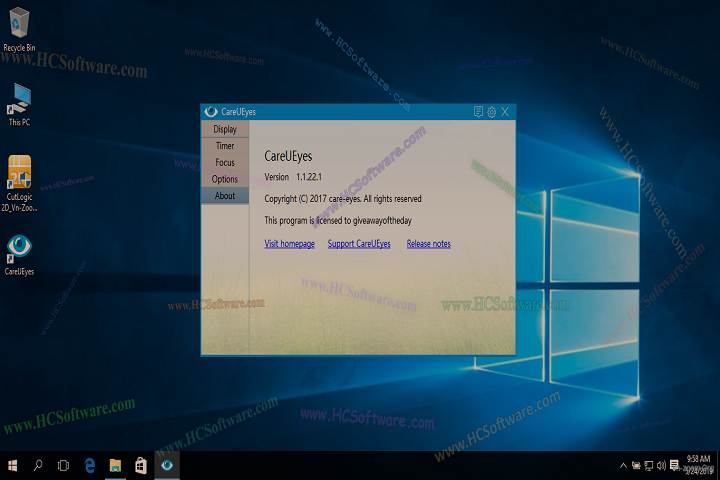Open Microsoft Store from taskbar
The image size is (720, 480).
coord(141,466)
